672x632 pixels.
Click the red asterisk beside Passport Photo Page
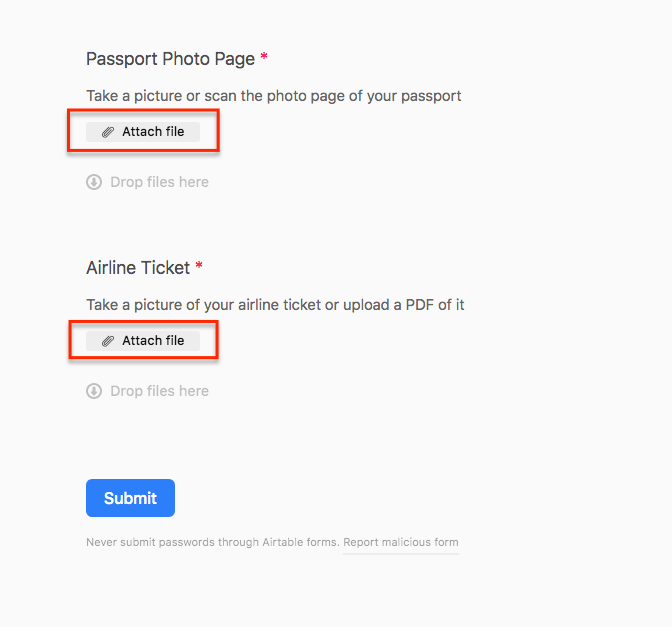[x=264, y=58]
